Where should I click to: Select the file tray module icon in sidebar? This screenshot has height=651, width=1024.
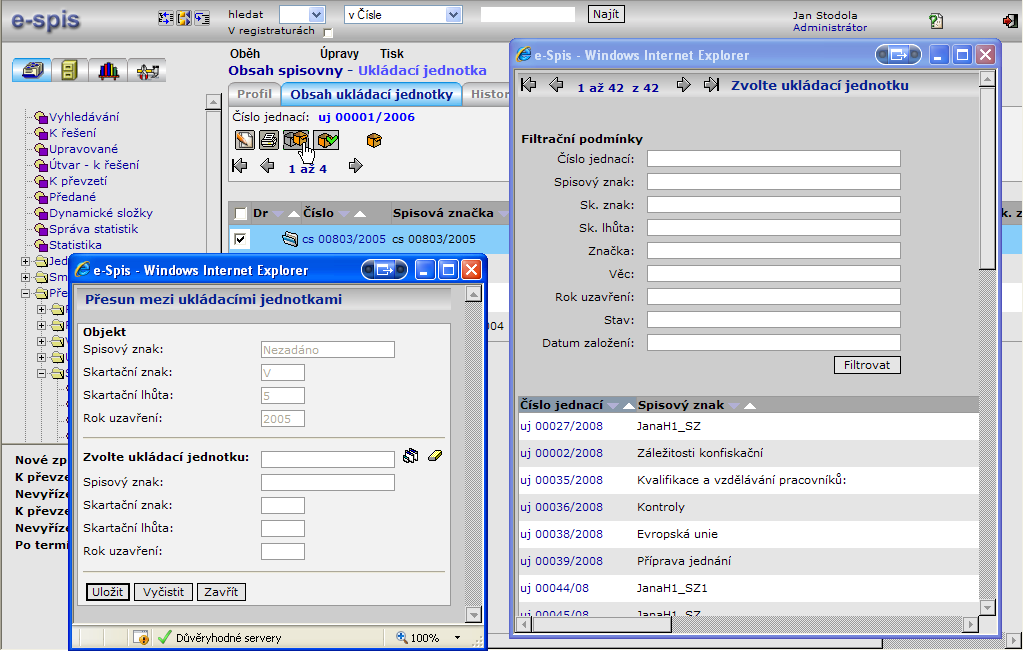point(32,70)
